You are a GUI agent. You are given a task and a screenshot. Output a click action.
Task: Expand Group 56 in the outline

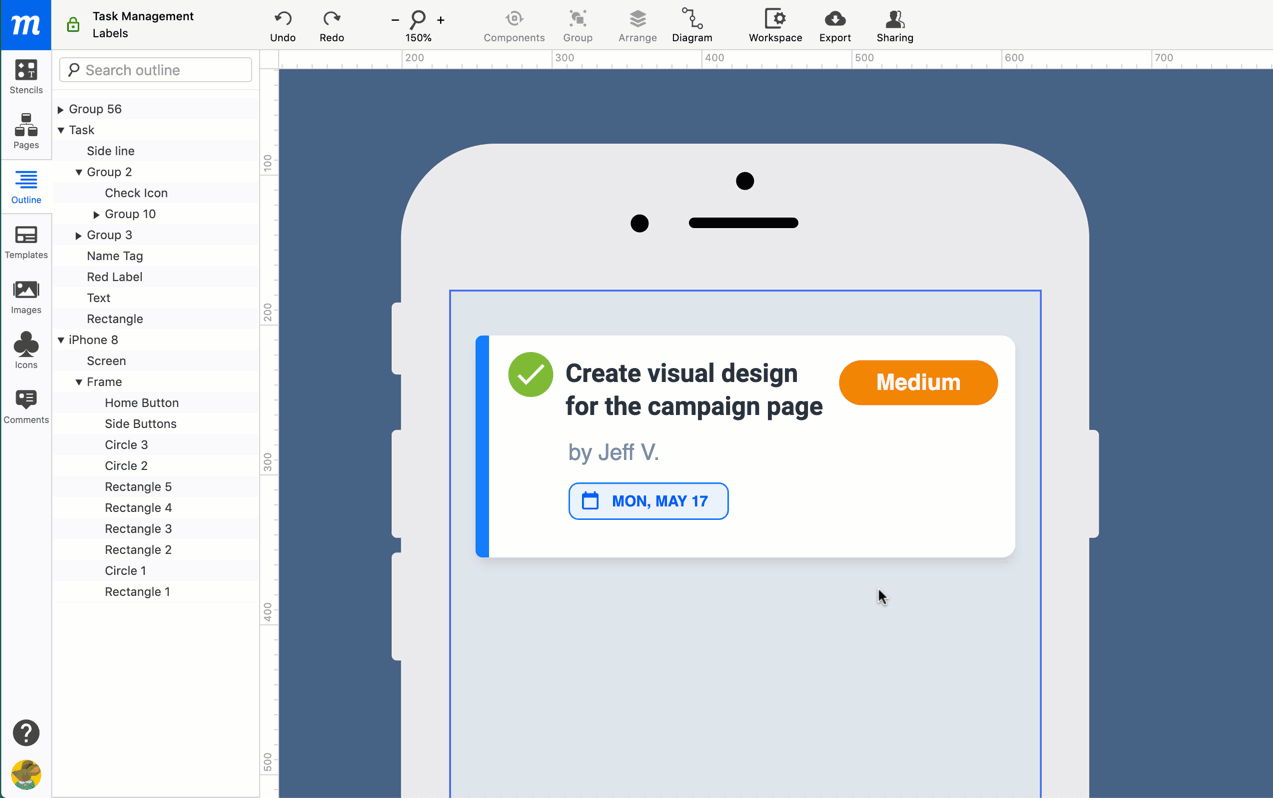[61, 109]
